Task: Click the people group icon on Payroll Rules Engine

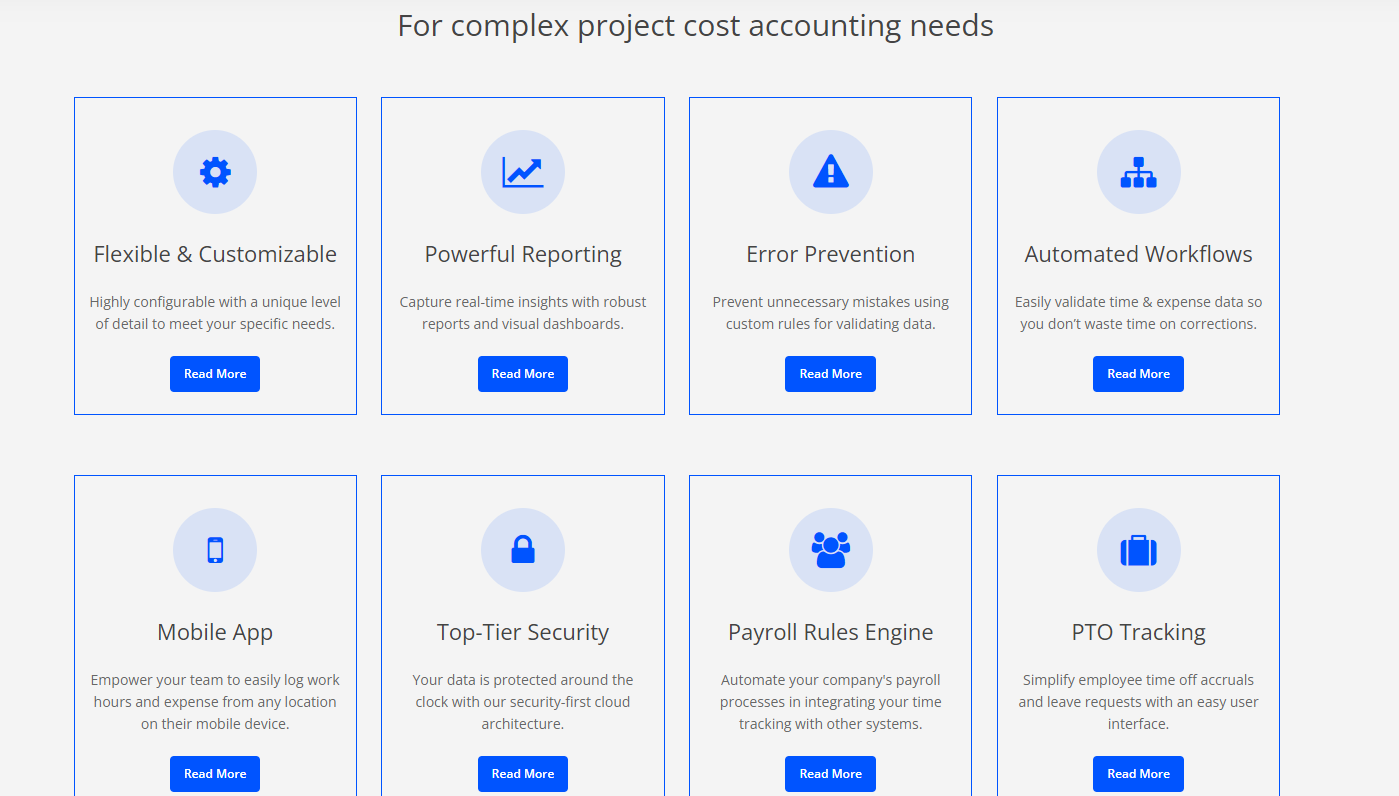Action: pos(830,549)
